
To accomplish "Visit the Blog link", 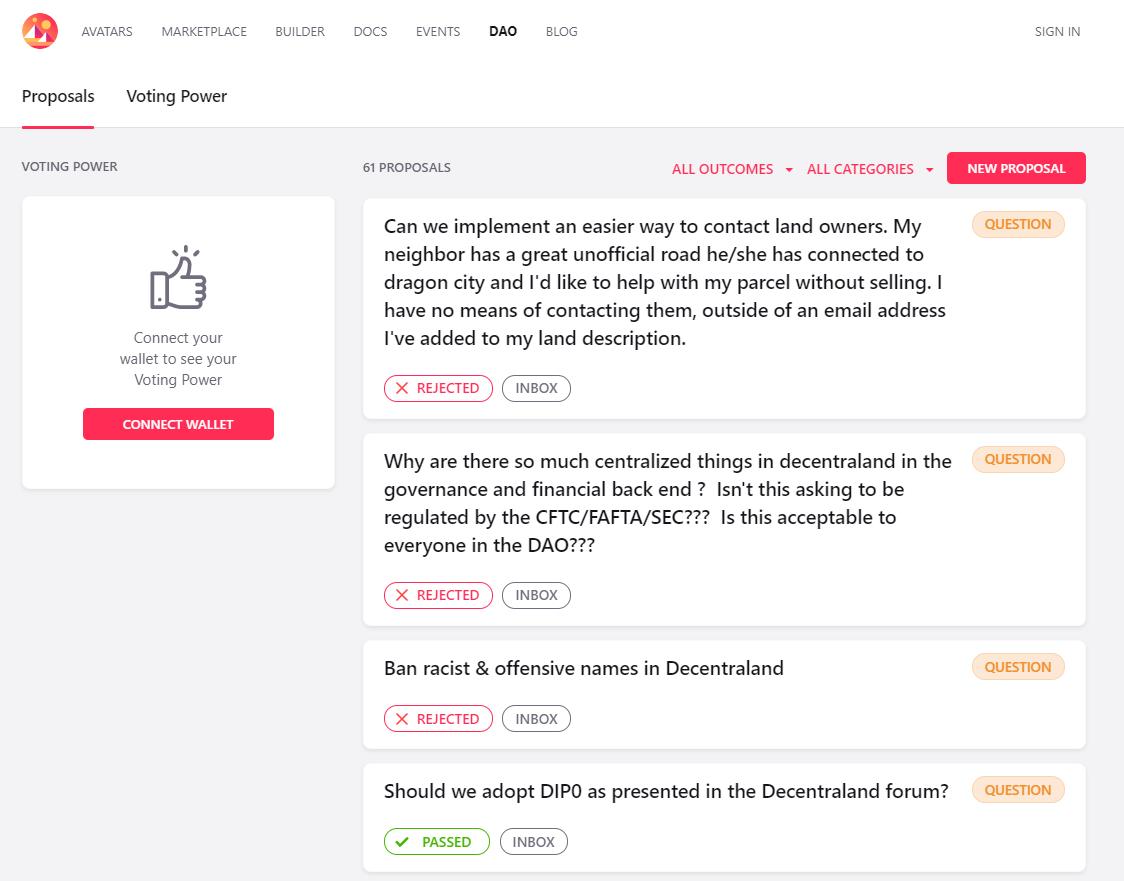I will 561,31.
